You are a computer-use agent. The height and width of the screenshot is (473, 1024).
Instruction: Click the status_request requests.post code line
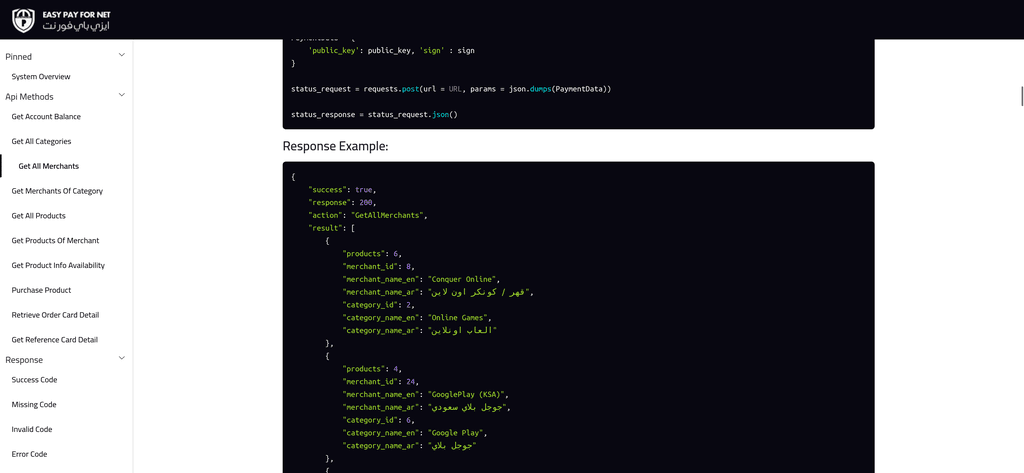coord(451,88)
